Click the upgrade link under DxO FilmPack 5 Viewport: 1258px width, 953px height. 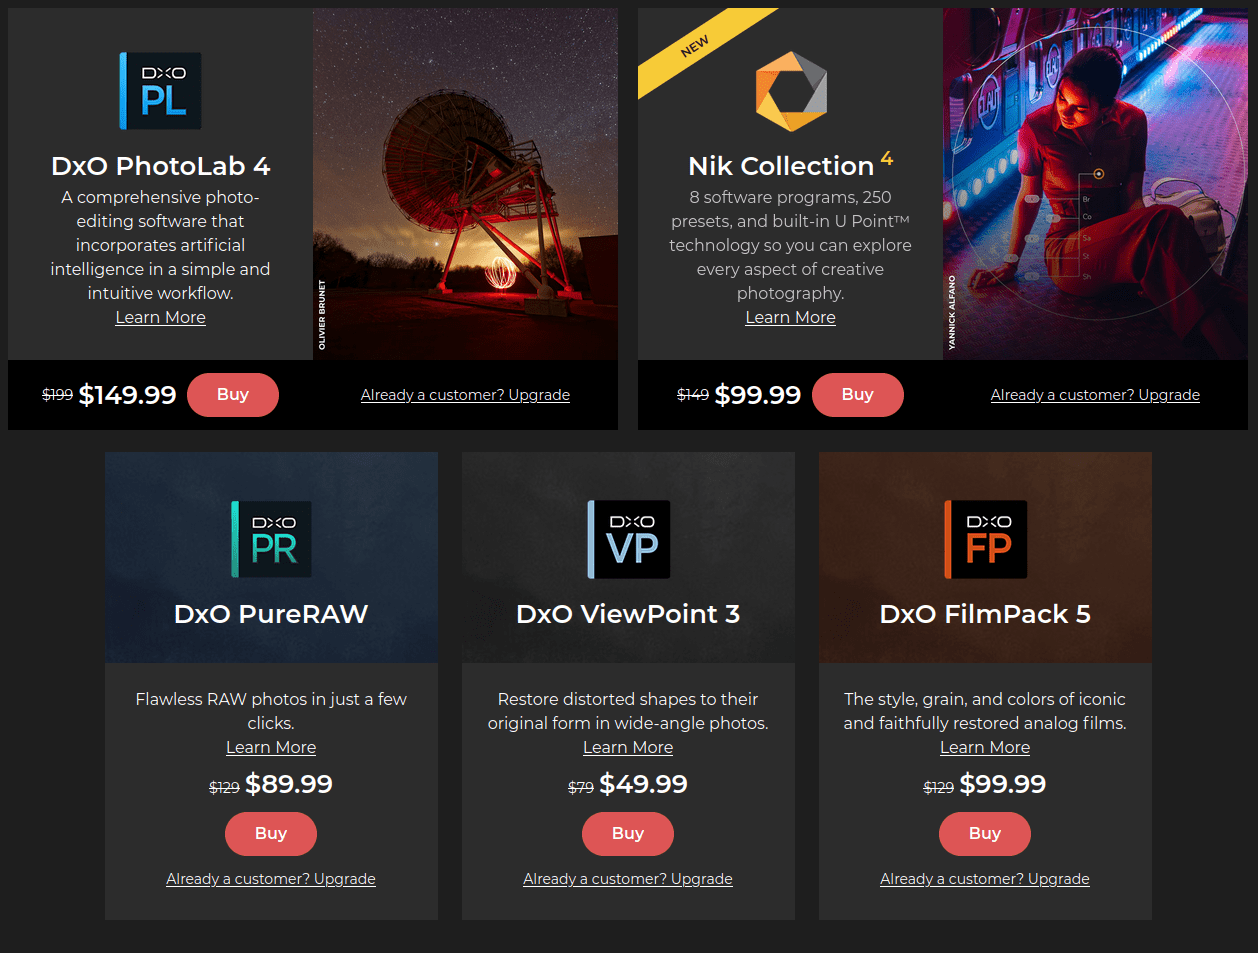click(985, 878)
